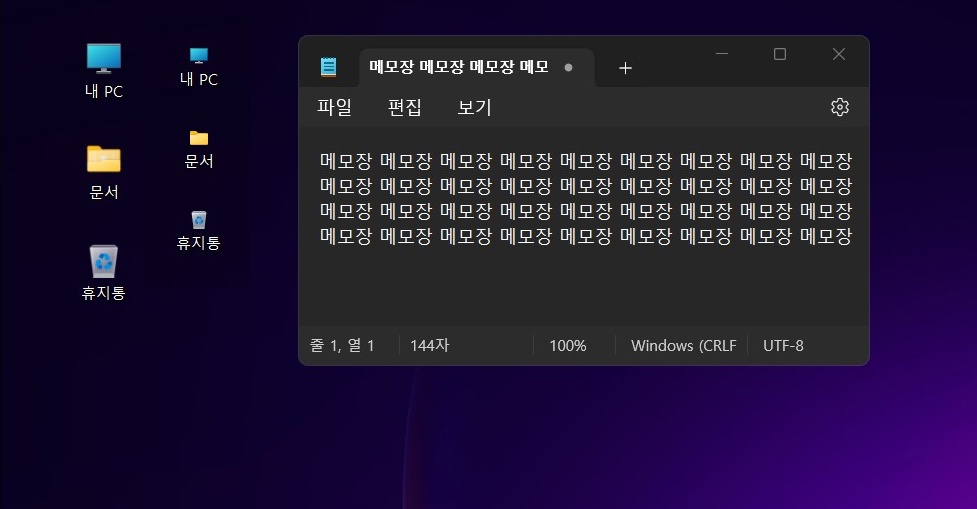Open Notepad settings with the gear icon
The image size is (977, 509).
pyautogui.click(x=839, y=107)
